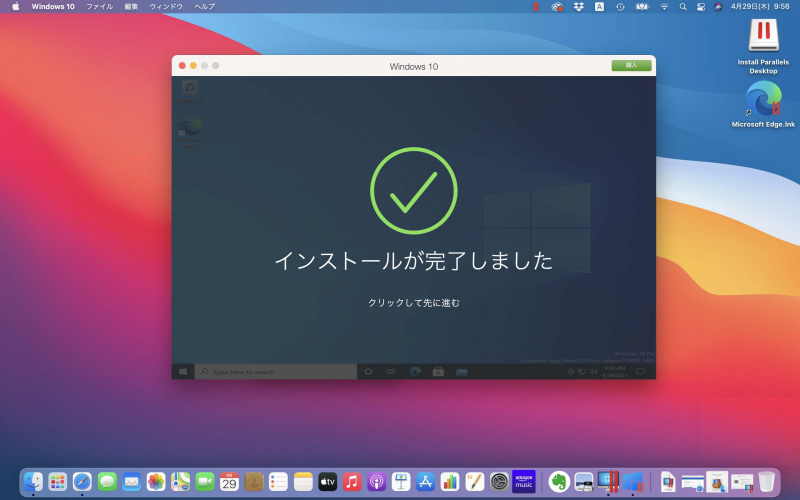Click Windows Start button in VM taskbar

[183, 371]
